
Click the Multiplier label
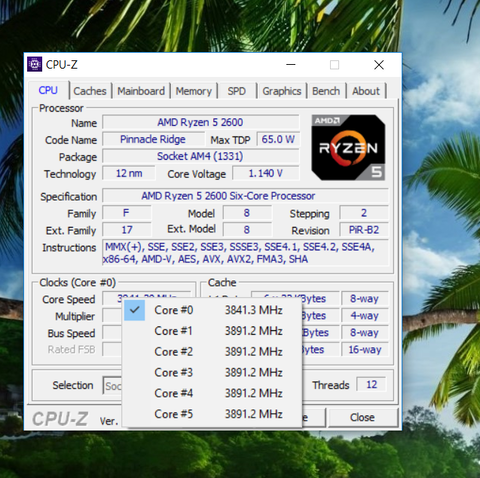coord(75,316)
